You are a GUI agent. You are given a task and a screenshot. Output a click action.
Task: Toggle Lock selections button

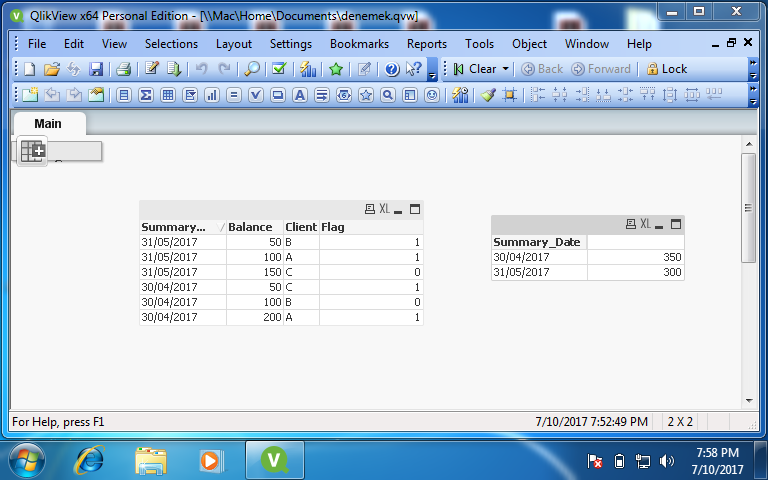[x=667, y=69]
